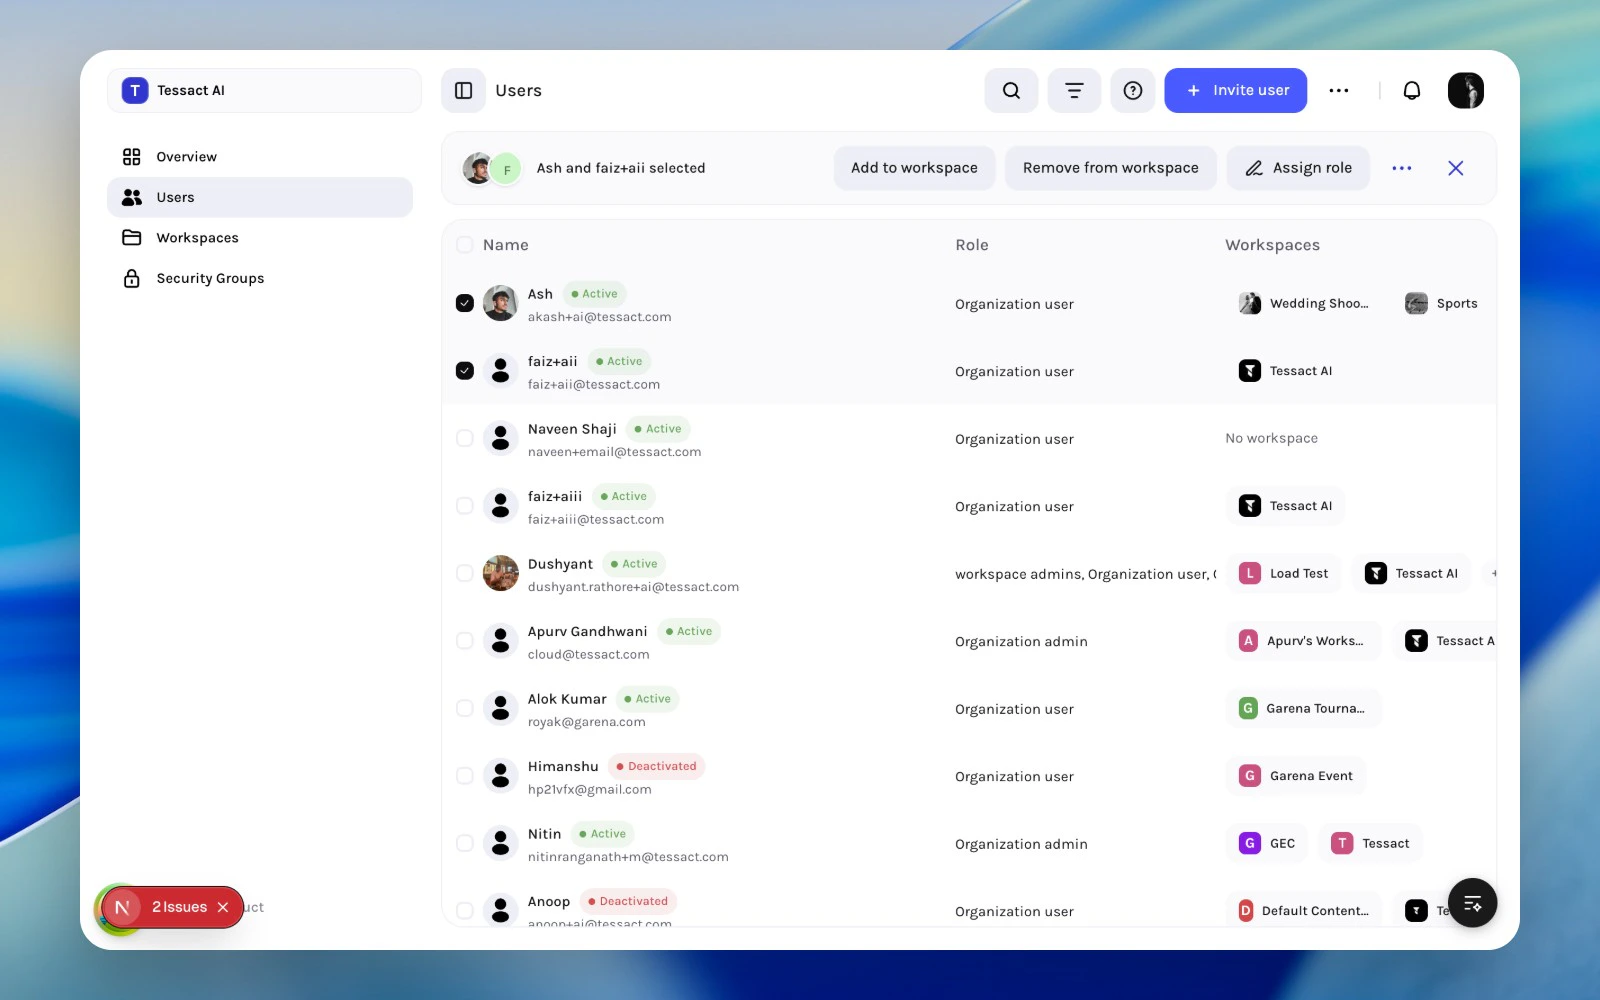
Task: Clear selection with the blue X
Action: [x=1456, y=168]
